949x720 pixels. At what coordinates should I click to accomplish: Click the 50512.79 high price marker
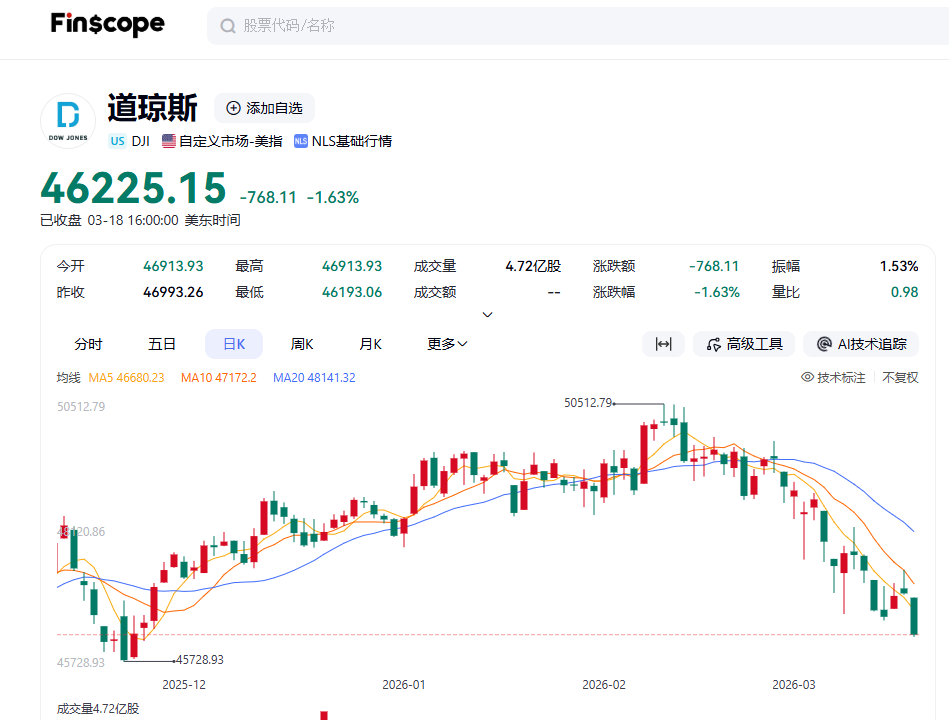tap(588, 403)
